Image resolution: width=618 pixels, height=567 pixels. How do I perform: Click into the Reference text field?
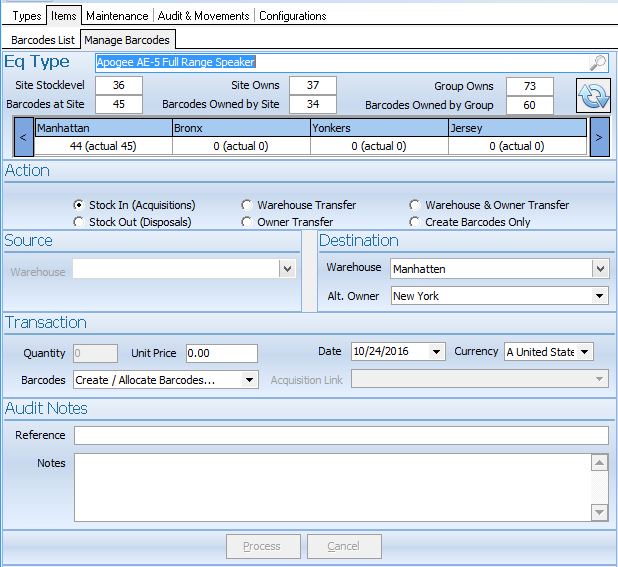tap(340, 435)
